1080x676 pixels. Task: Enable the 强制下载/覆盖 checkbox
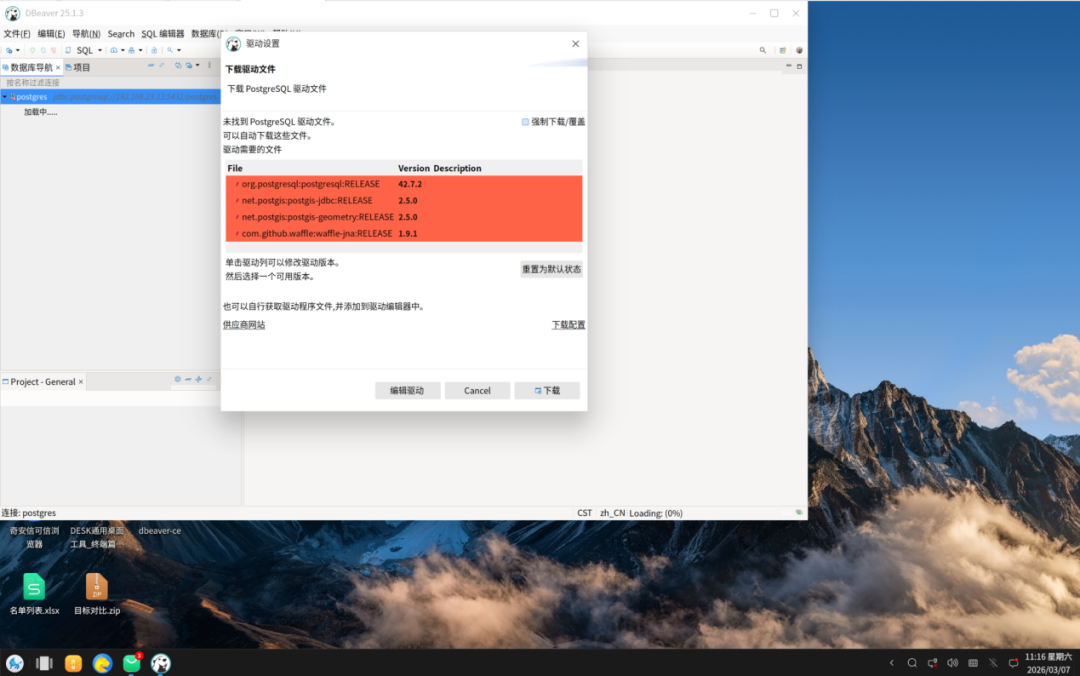(525, 122)
